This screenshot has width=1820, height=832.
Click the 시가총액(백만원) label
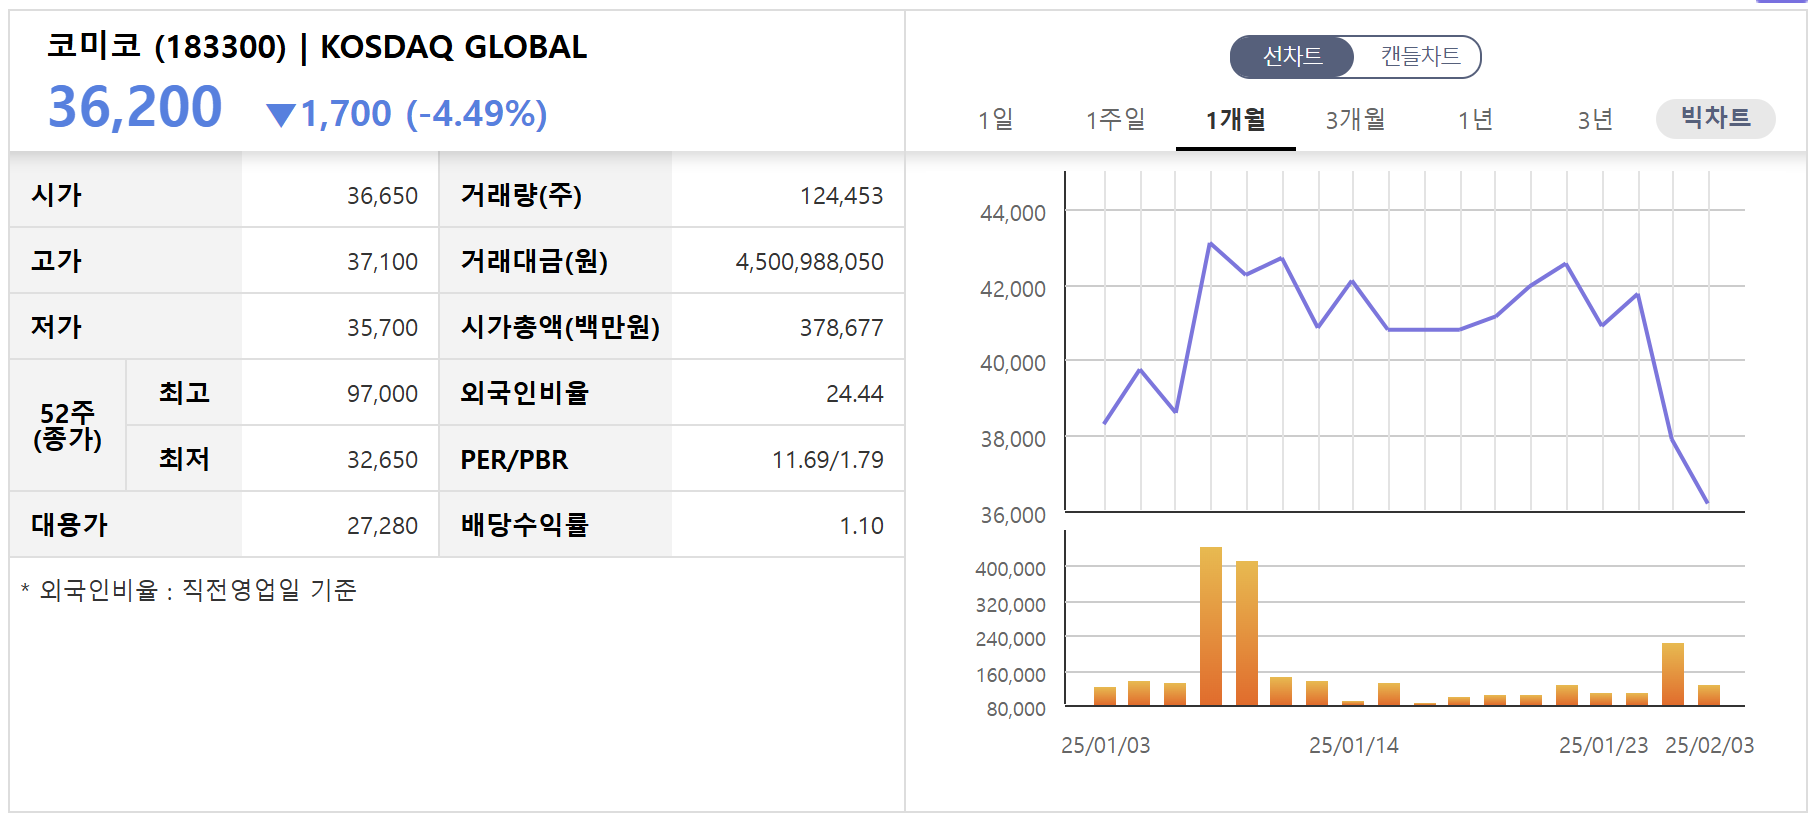[x=560, y=327]
